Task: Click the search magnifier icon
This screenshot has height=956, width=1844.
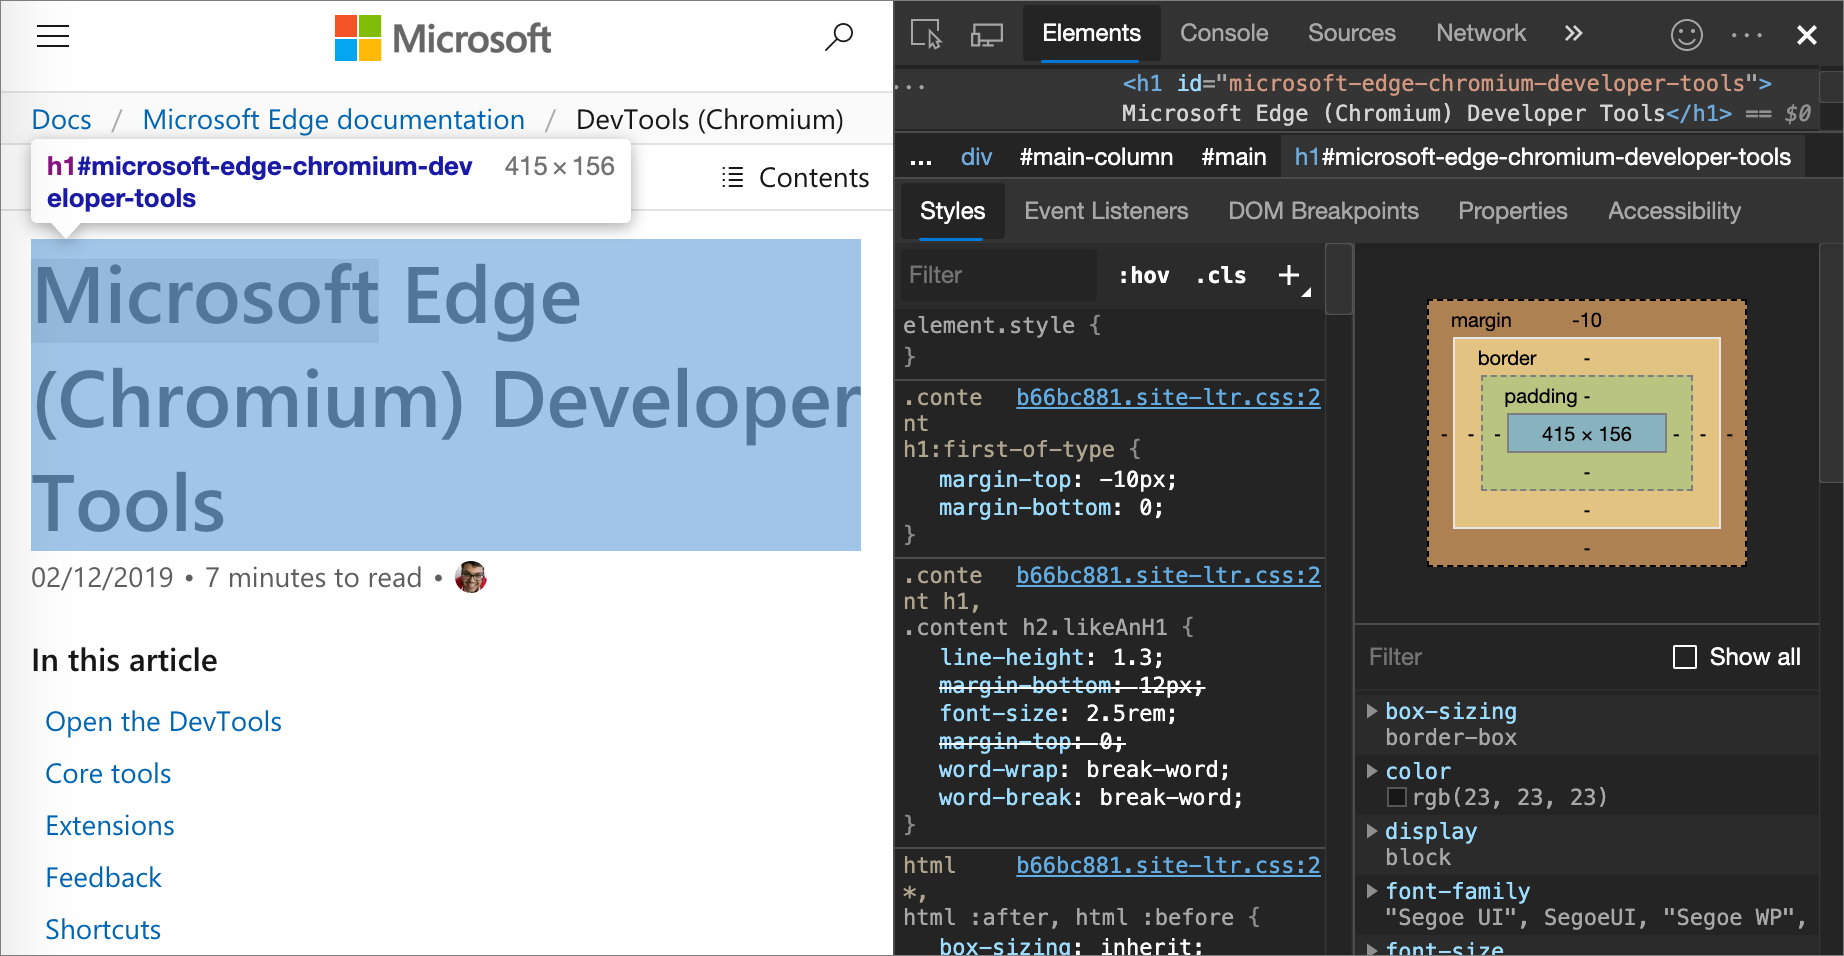Action: [839, 37]
